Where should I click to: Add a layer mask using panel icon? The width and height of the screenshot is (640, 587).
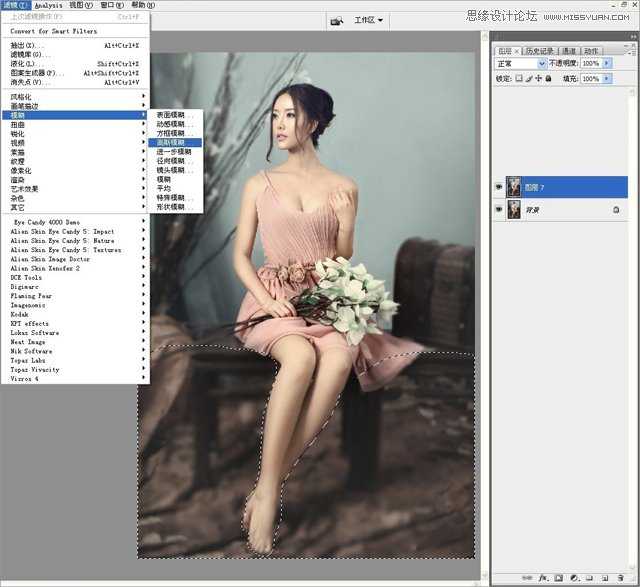click(559, 578)
